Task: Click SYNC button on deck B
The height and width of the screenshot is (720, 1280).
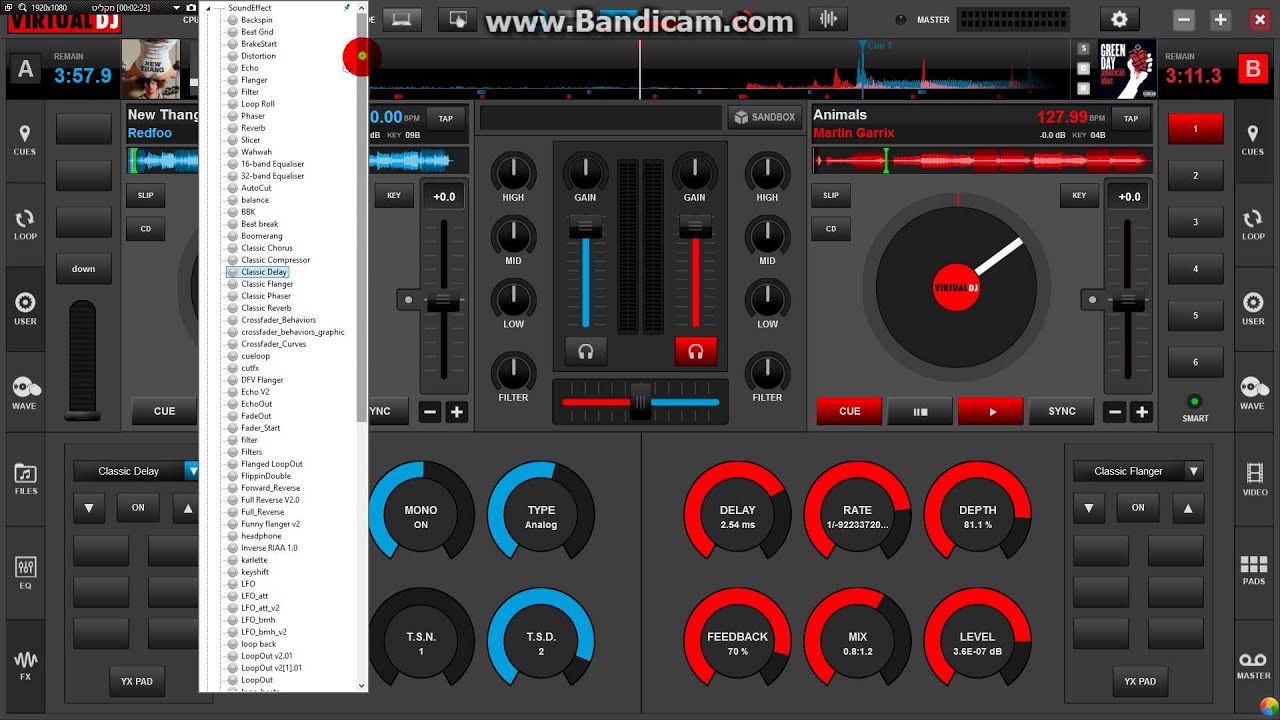Action: click(x=1062, y=411)
